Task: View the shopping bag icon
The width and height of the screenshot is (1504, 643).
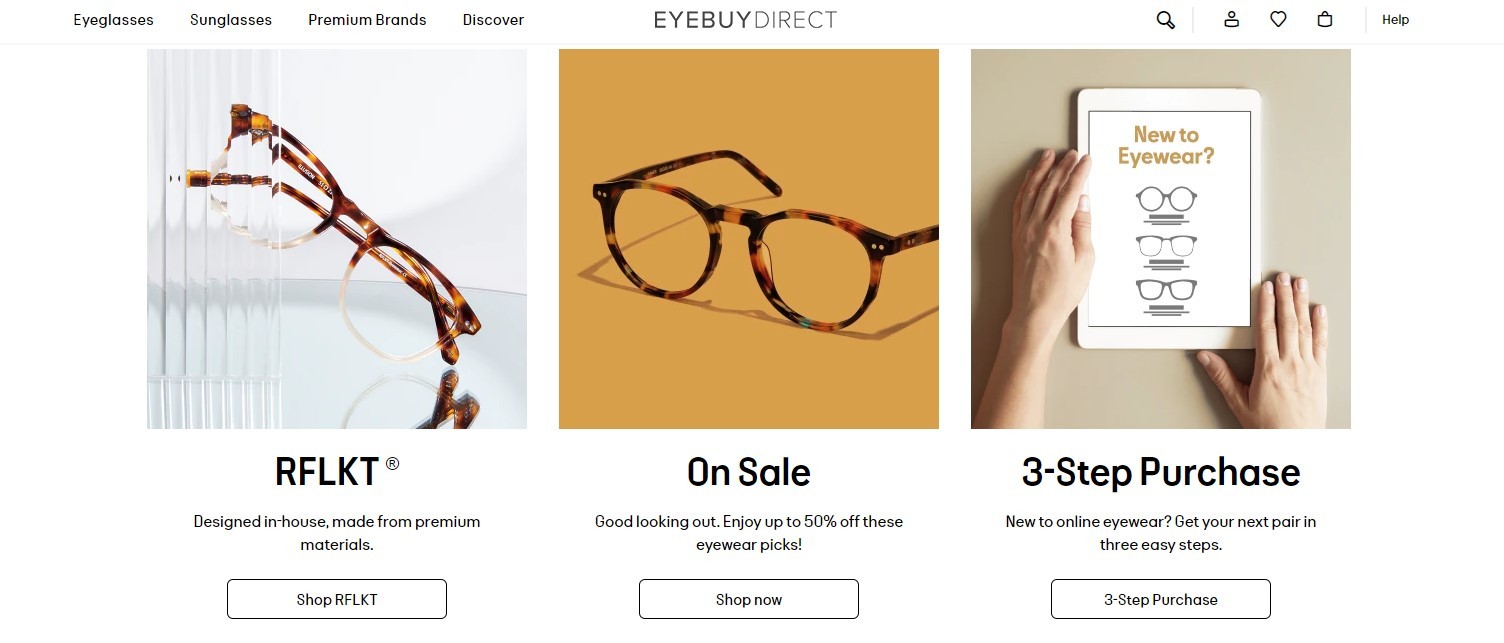Action: click(1325, 19)
